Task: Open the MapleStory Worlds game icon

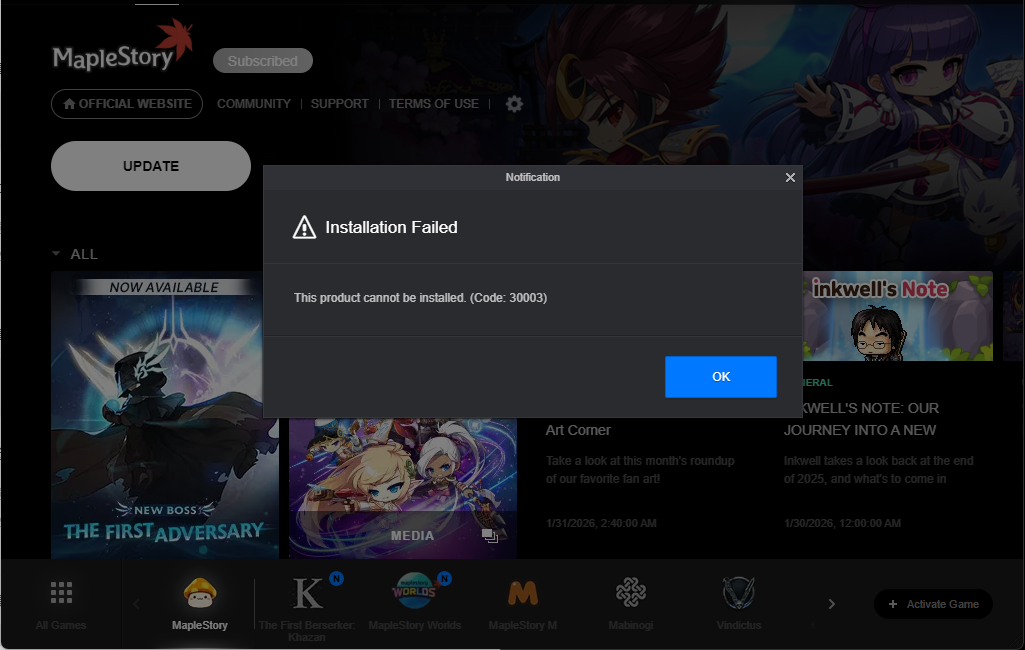Action: pos(414,594)
